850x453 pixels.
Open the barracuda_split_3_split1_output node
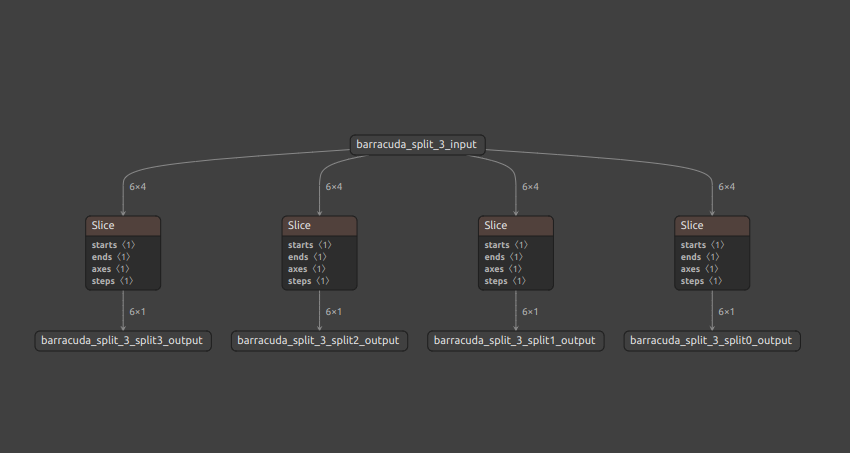coord(515,341)
